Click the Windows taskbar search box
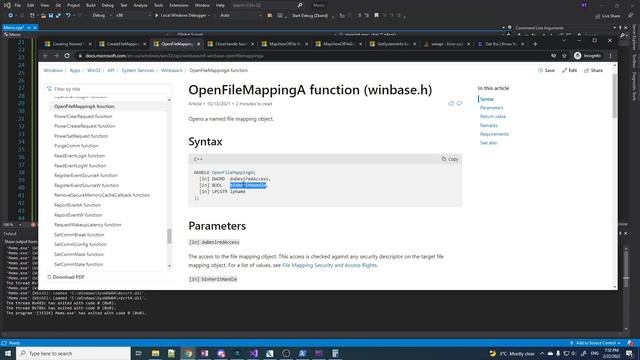 73,353
